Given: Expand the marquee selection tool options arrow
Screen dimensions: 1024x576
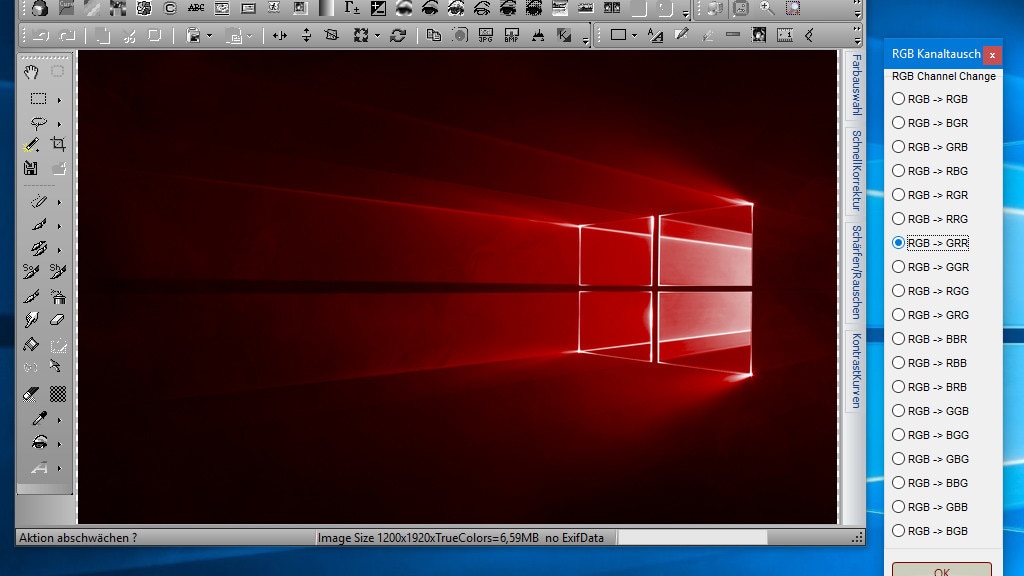Looking at the screenshot, I should pos(59,100).
